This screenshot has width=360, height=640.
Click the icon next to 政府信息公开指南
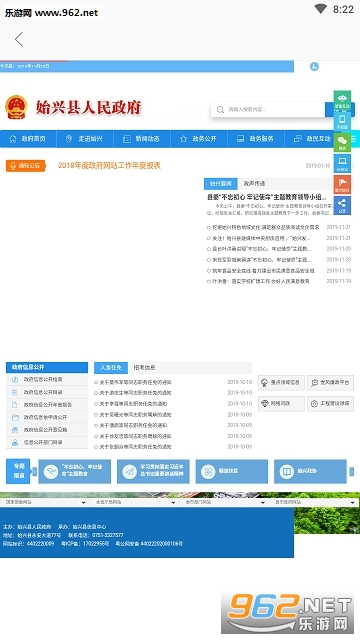[15, 380]
